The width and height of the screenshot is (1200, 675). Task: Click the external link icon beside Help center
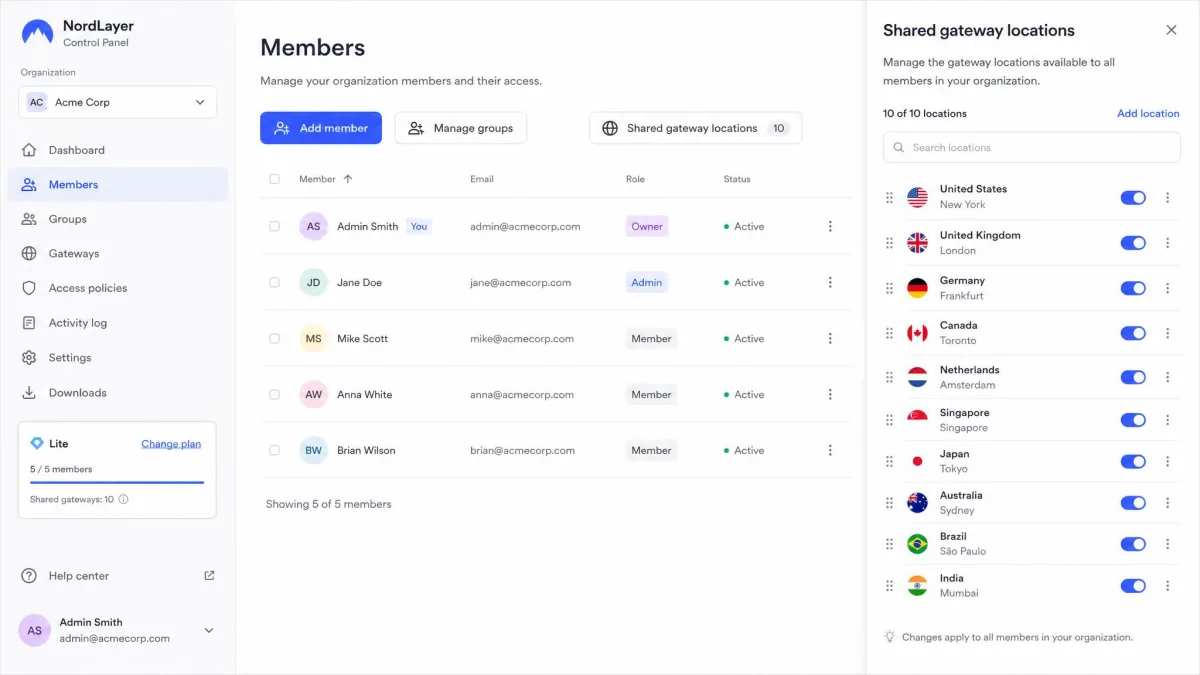(209, 576)
